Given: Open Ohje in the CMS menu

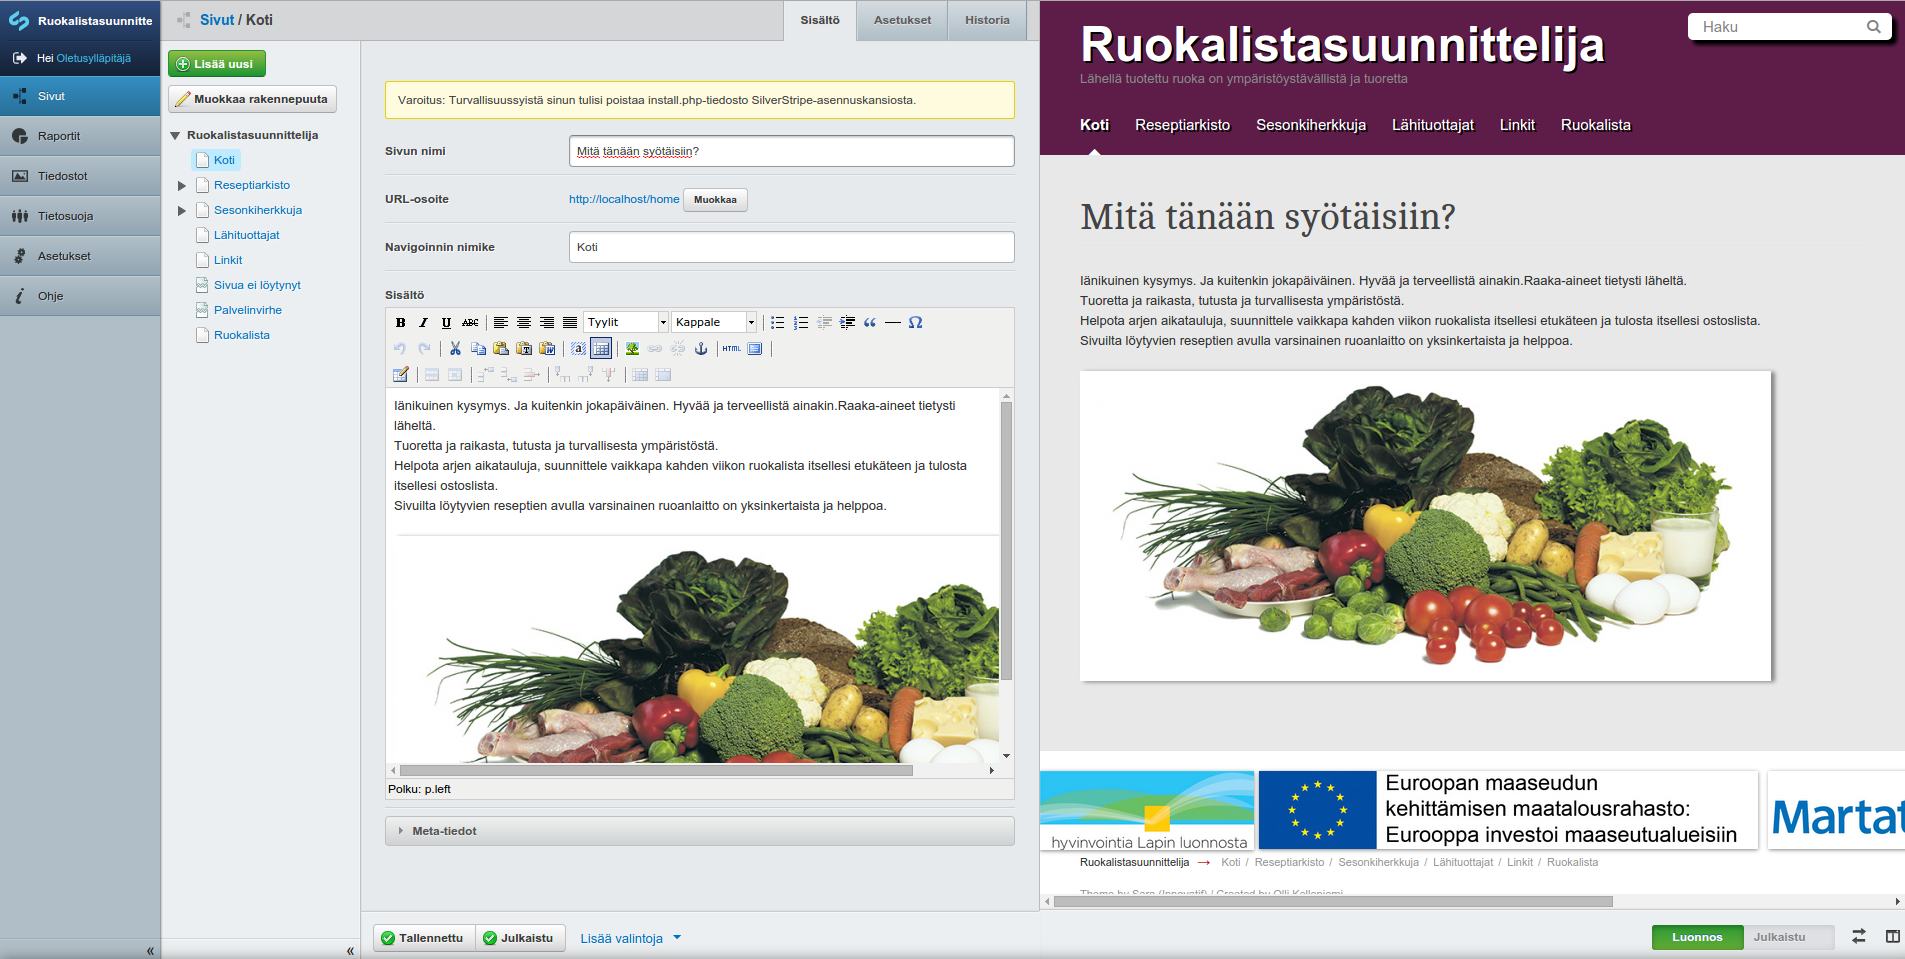Looking at the screenshot, I should pos(80,296).
